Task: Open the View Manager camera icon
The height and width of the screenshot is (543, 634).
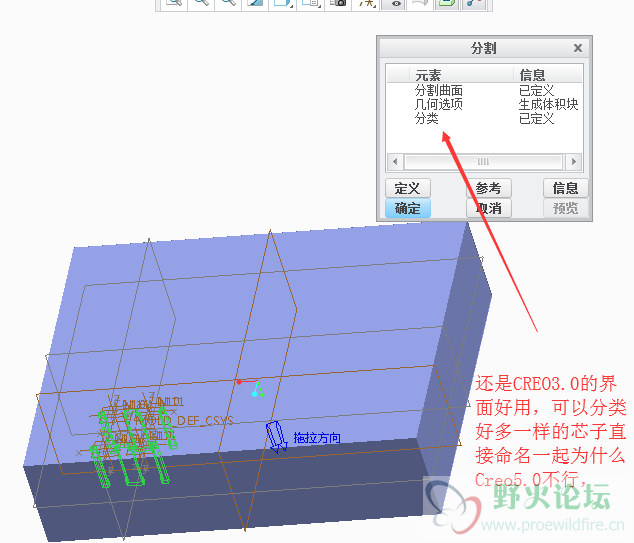Action: [x=338, y=3]
